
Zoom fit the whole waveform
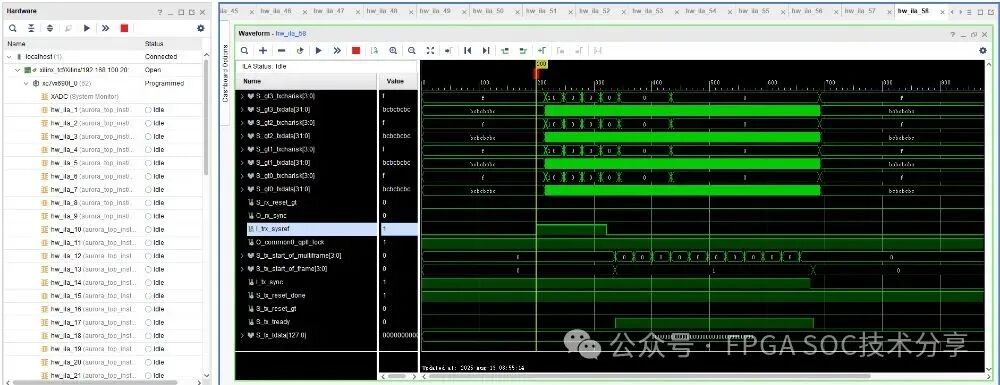(430, 50)
